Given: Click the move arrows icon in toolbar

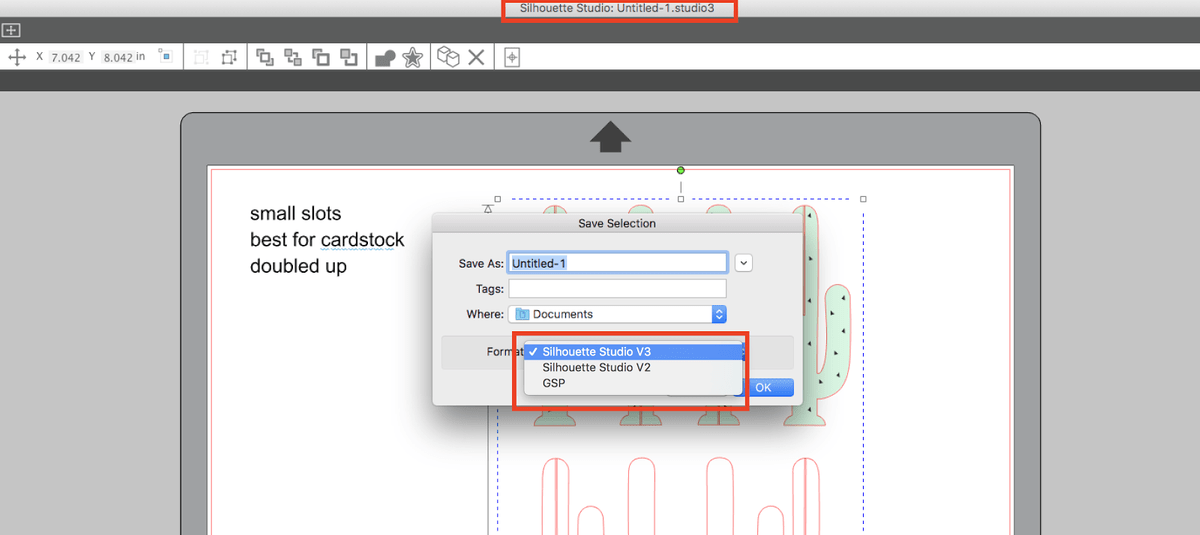Looking at the screenshot, I should click(16, 57).
